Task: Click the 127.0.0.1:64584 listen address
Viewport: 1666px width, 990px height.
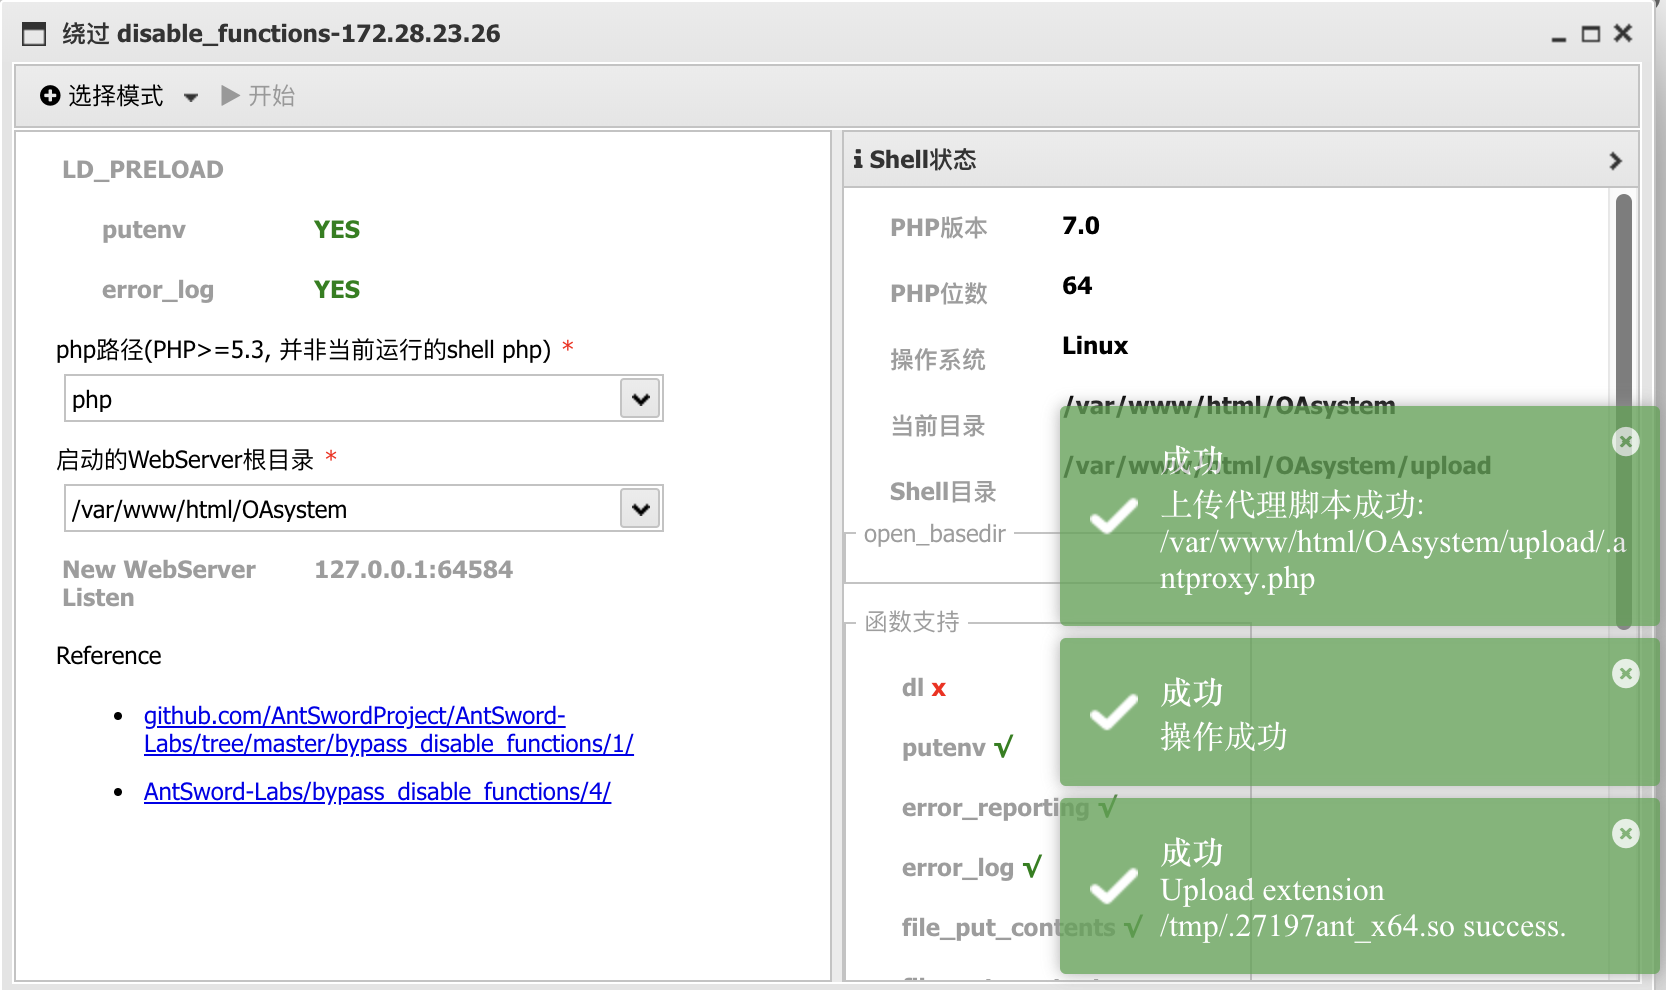Action: (x=413, y=570)
